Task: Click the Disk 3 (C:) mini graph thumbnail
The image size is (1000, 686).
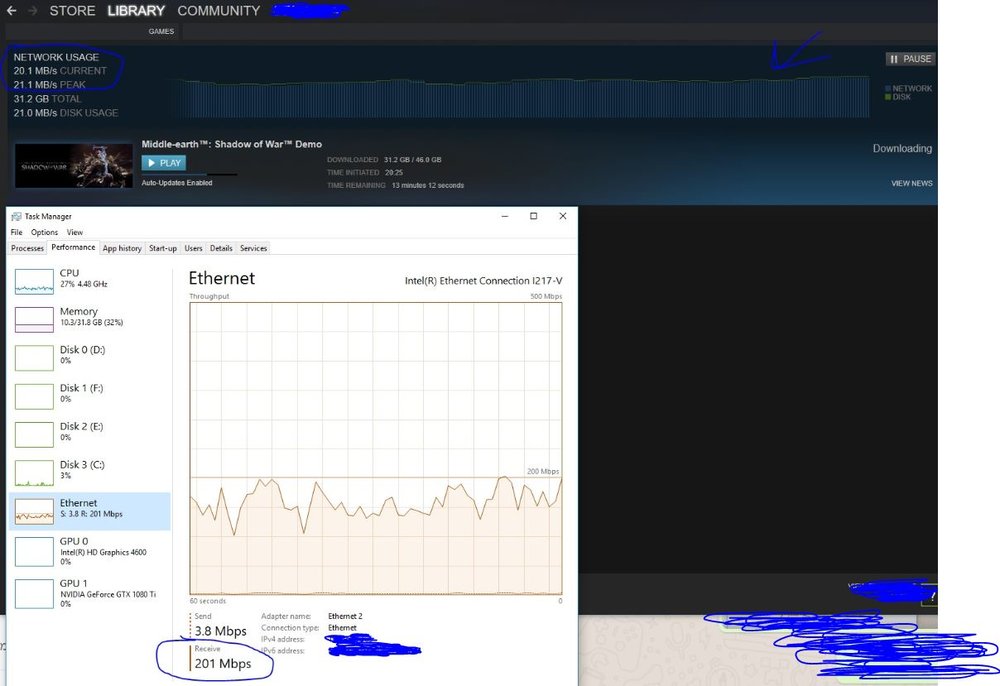Action: click(x=34, y=473)
